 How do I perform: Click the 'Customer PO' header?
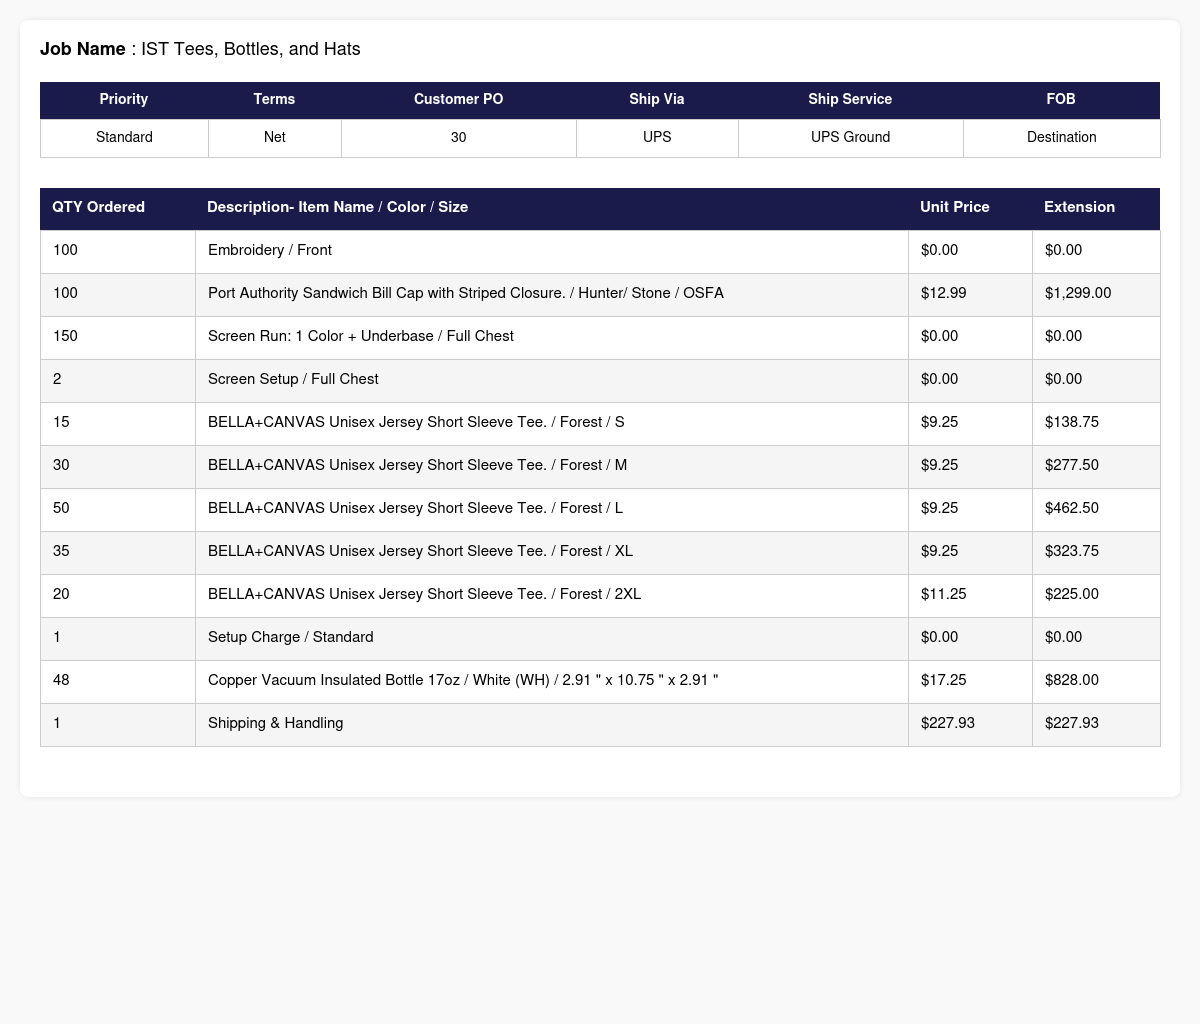pyautogui.click(x=458, y=99)
